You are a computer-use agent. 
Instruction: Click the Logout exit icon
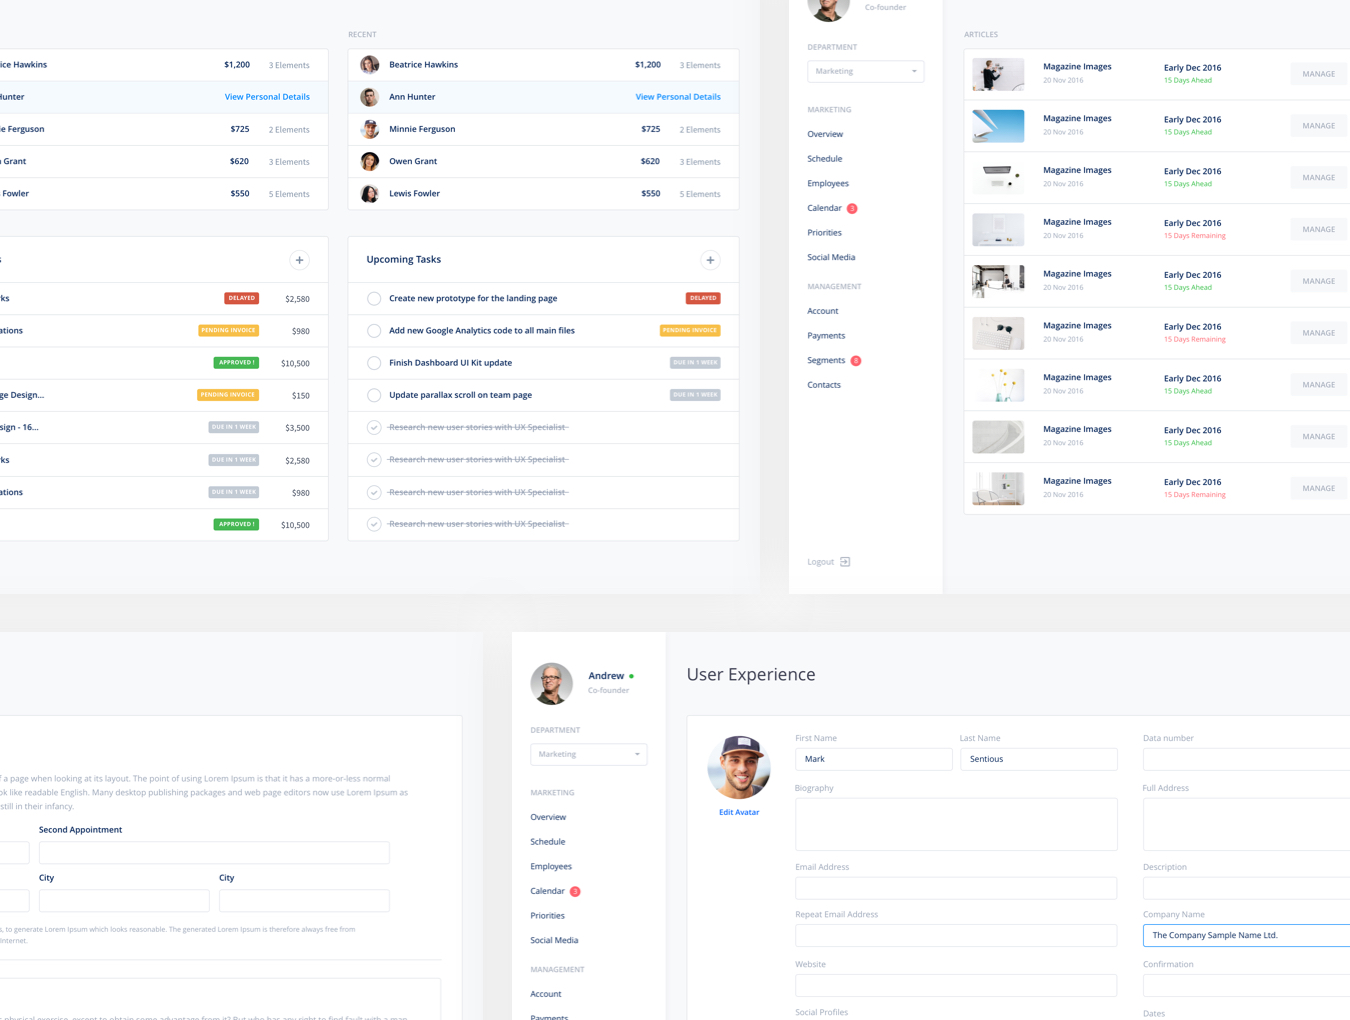click(x=845, y=562)
